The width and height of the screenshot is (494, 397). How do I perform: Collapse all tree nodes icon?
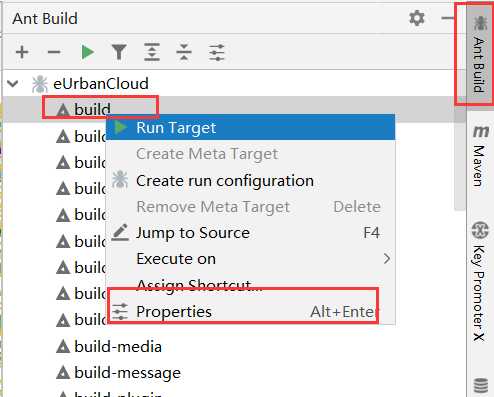184,52
